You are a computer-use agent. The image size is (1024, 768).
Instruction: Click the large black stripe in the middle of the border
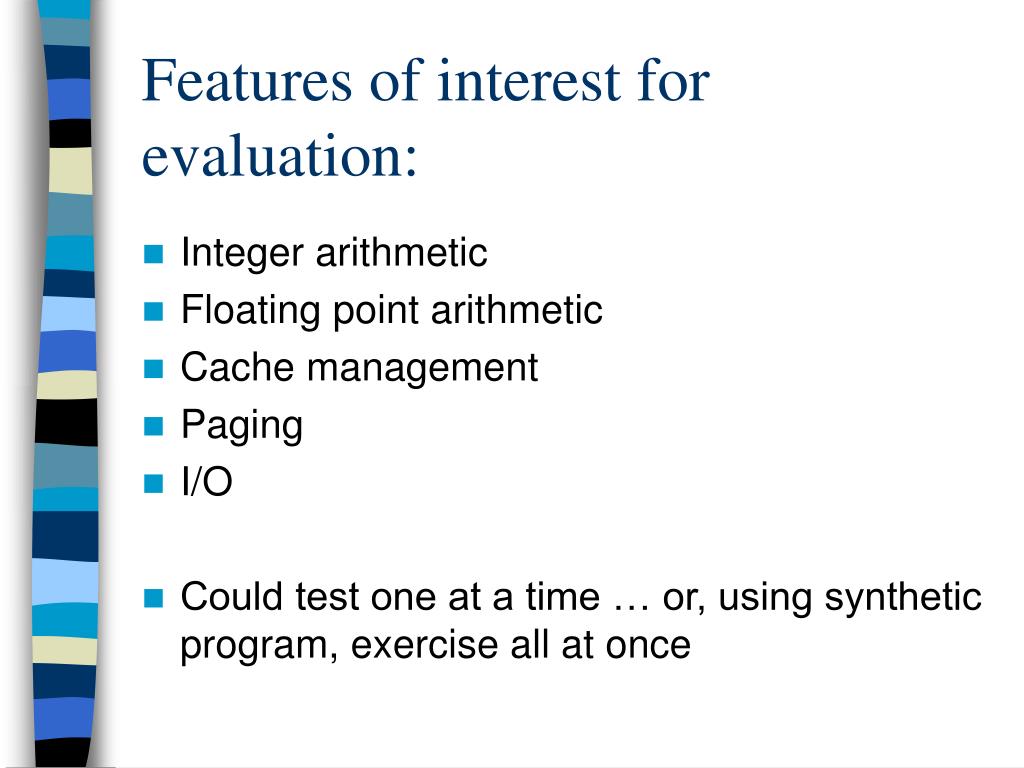[66, 422]
